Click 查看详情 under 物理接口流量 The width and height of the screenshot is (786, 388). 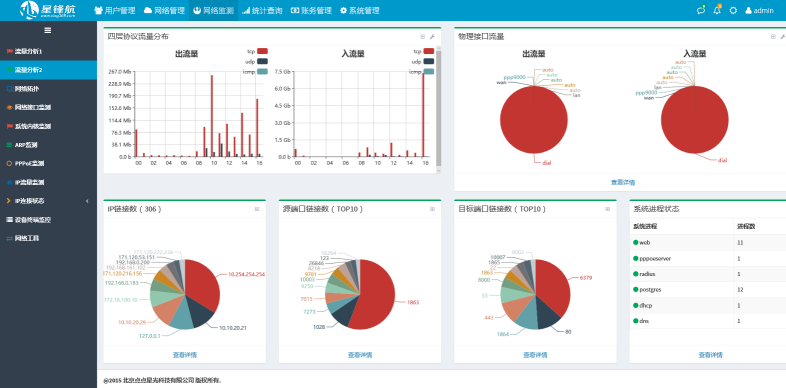click(x=623, y=182)
